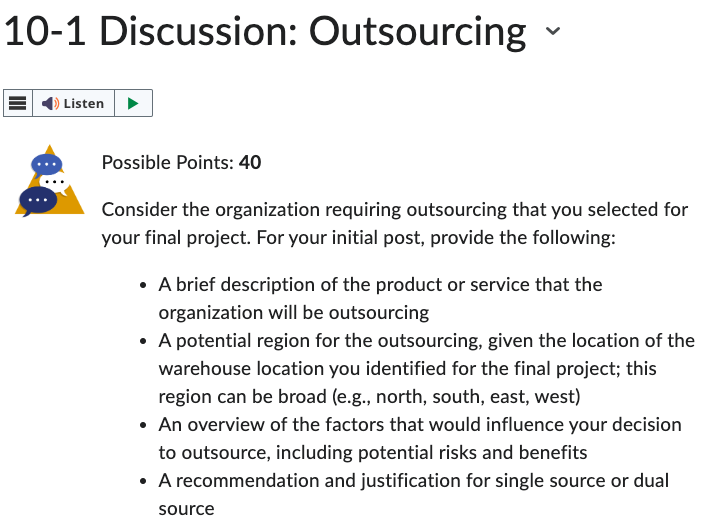Image resolution: width=724 pixels, height=528 pixels.
Task: Start playback with the green play triangle
Action: click(133, 103)
